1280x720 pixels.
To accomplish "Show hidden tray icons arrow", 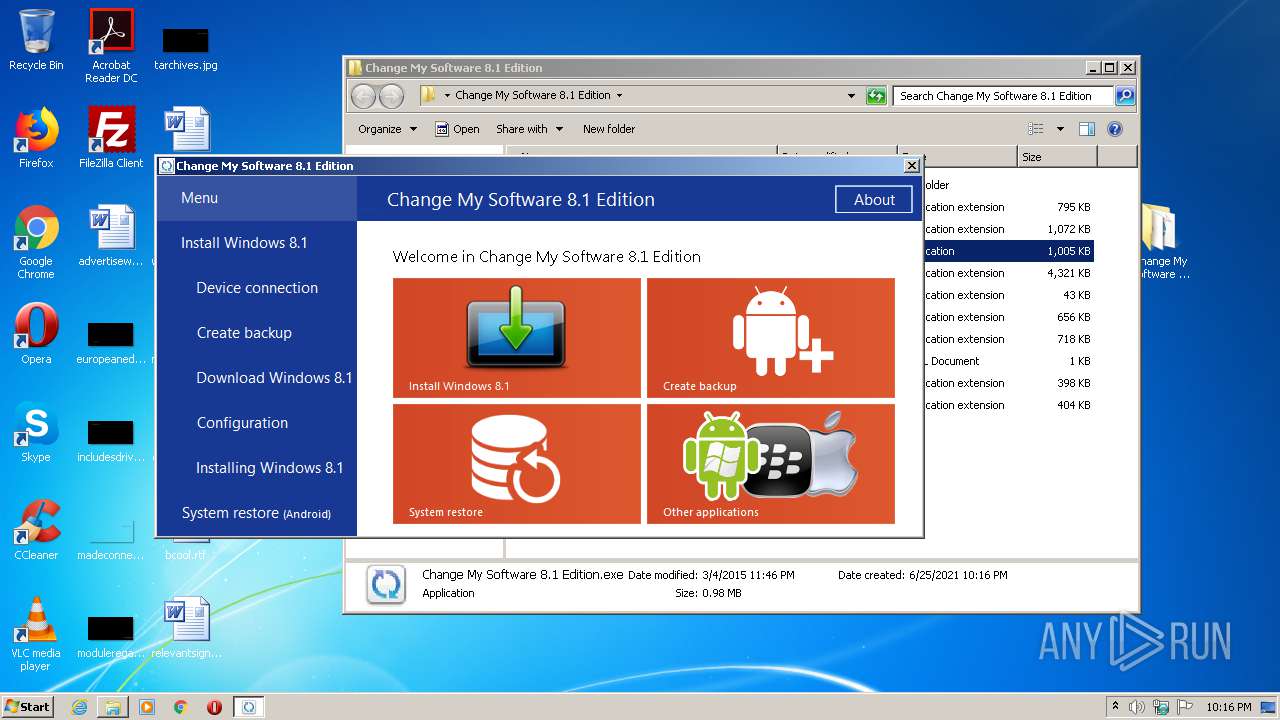I will pos(1115,707).
